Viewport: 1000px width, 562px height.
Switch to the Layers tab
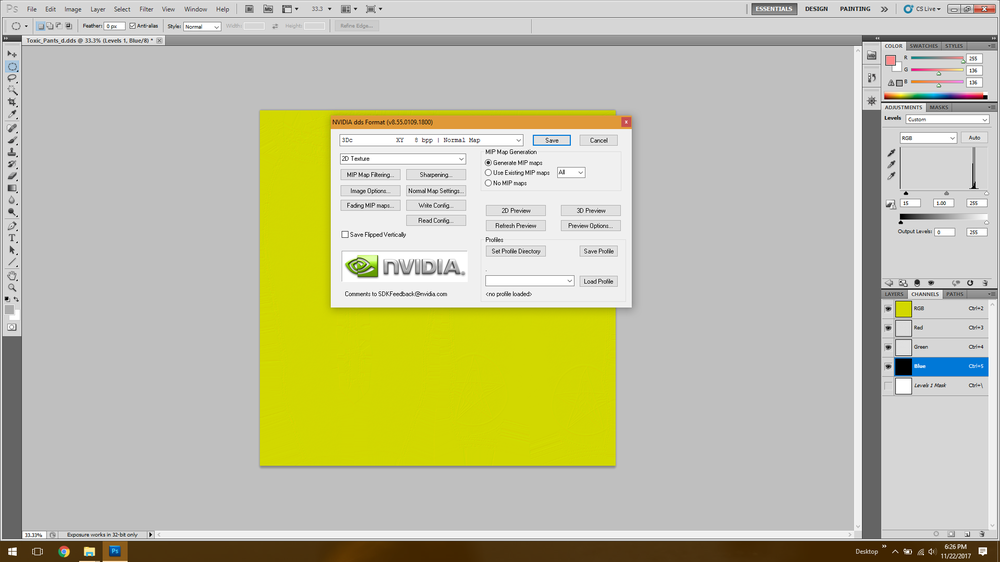click(893, 294)
